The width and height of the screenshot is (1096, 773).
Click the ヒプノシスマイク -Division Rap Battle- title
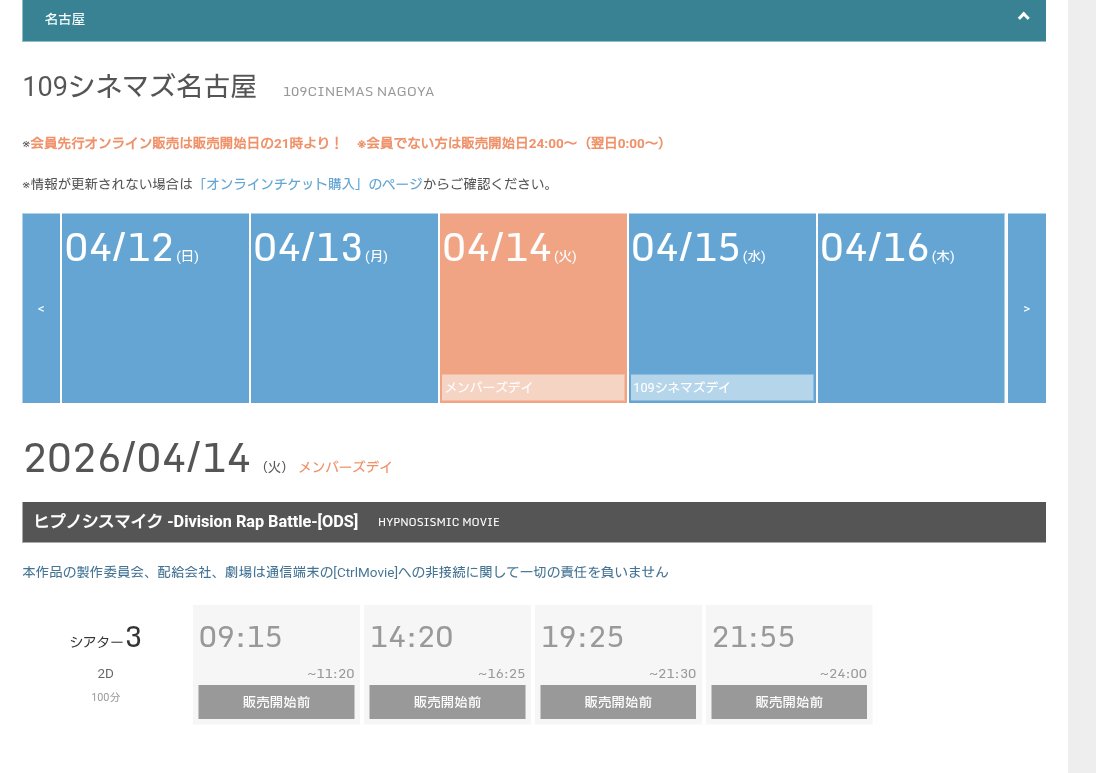pos(196,521)
